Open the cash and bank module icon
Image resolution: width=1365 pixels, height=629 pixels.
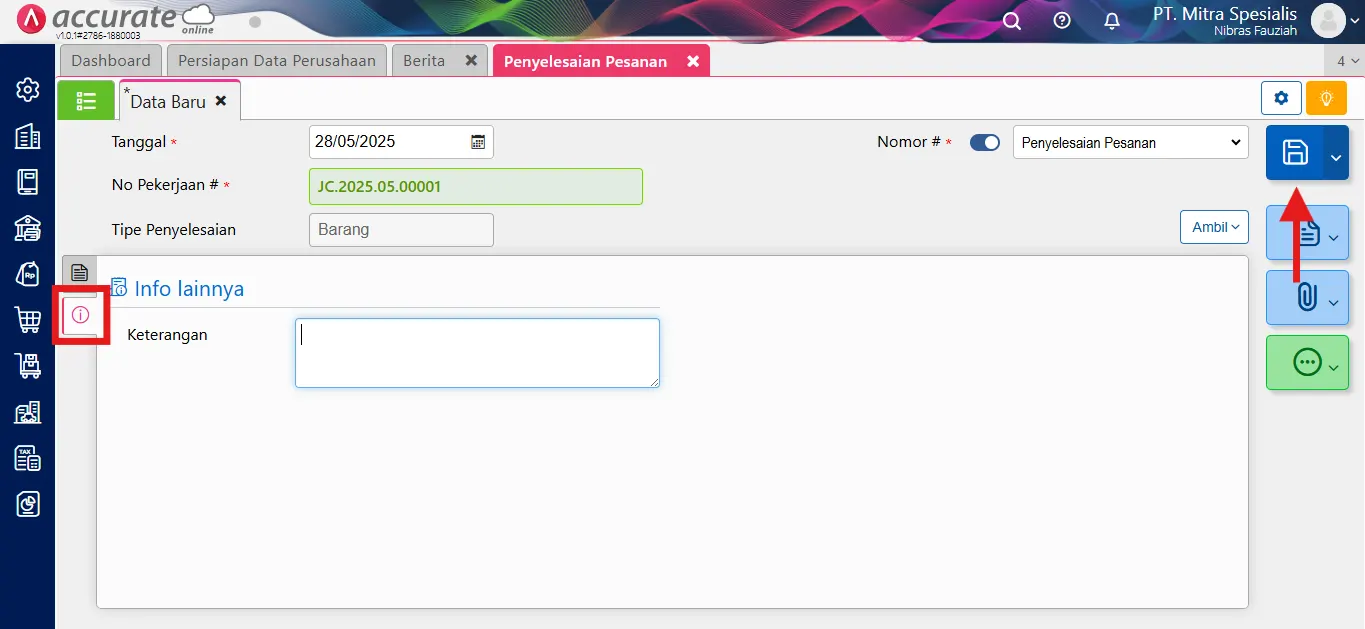click(28, 228)
